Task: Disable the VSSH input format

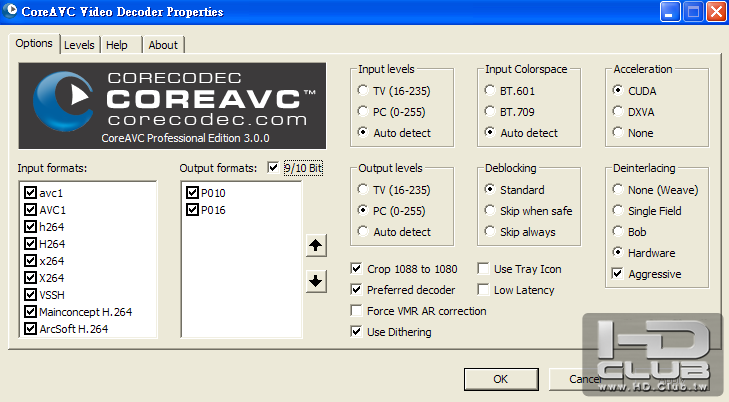Action: point(31,295)
